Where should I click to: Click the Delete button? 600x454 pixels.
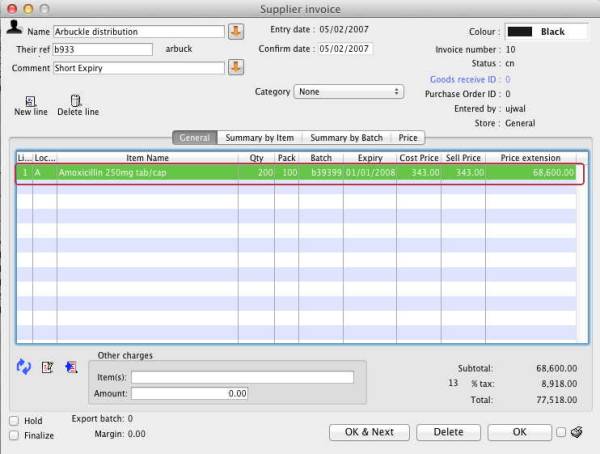coord(449,432)
